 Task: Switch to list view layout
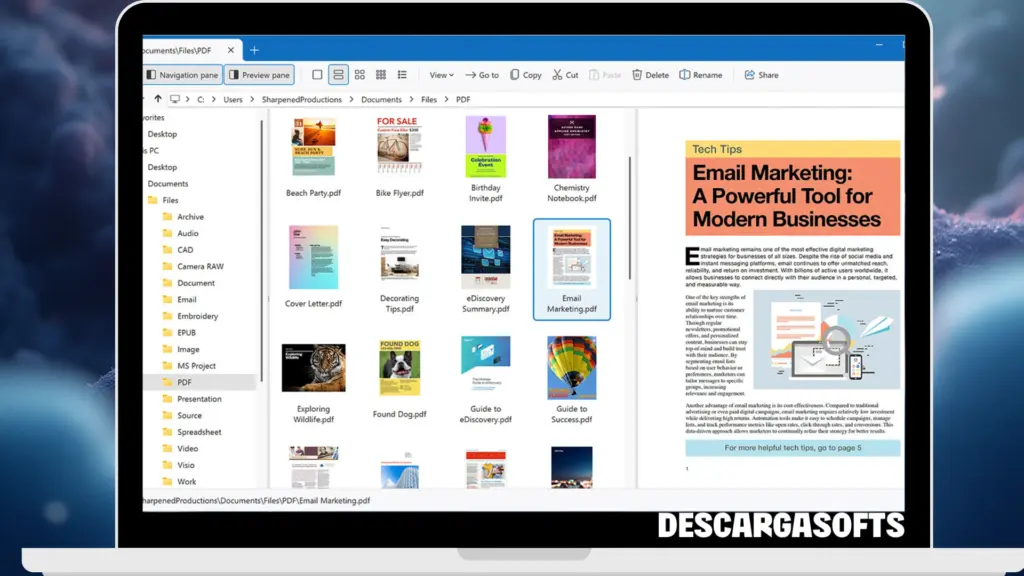[401, 74]
